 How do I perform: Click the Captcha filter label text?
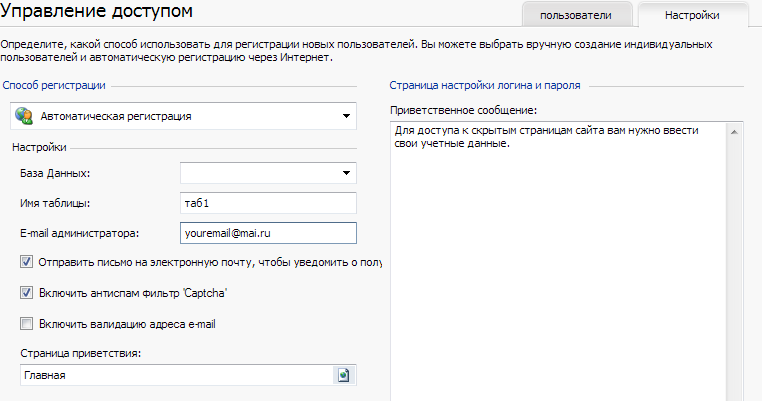tap(133, 293)
